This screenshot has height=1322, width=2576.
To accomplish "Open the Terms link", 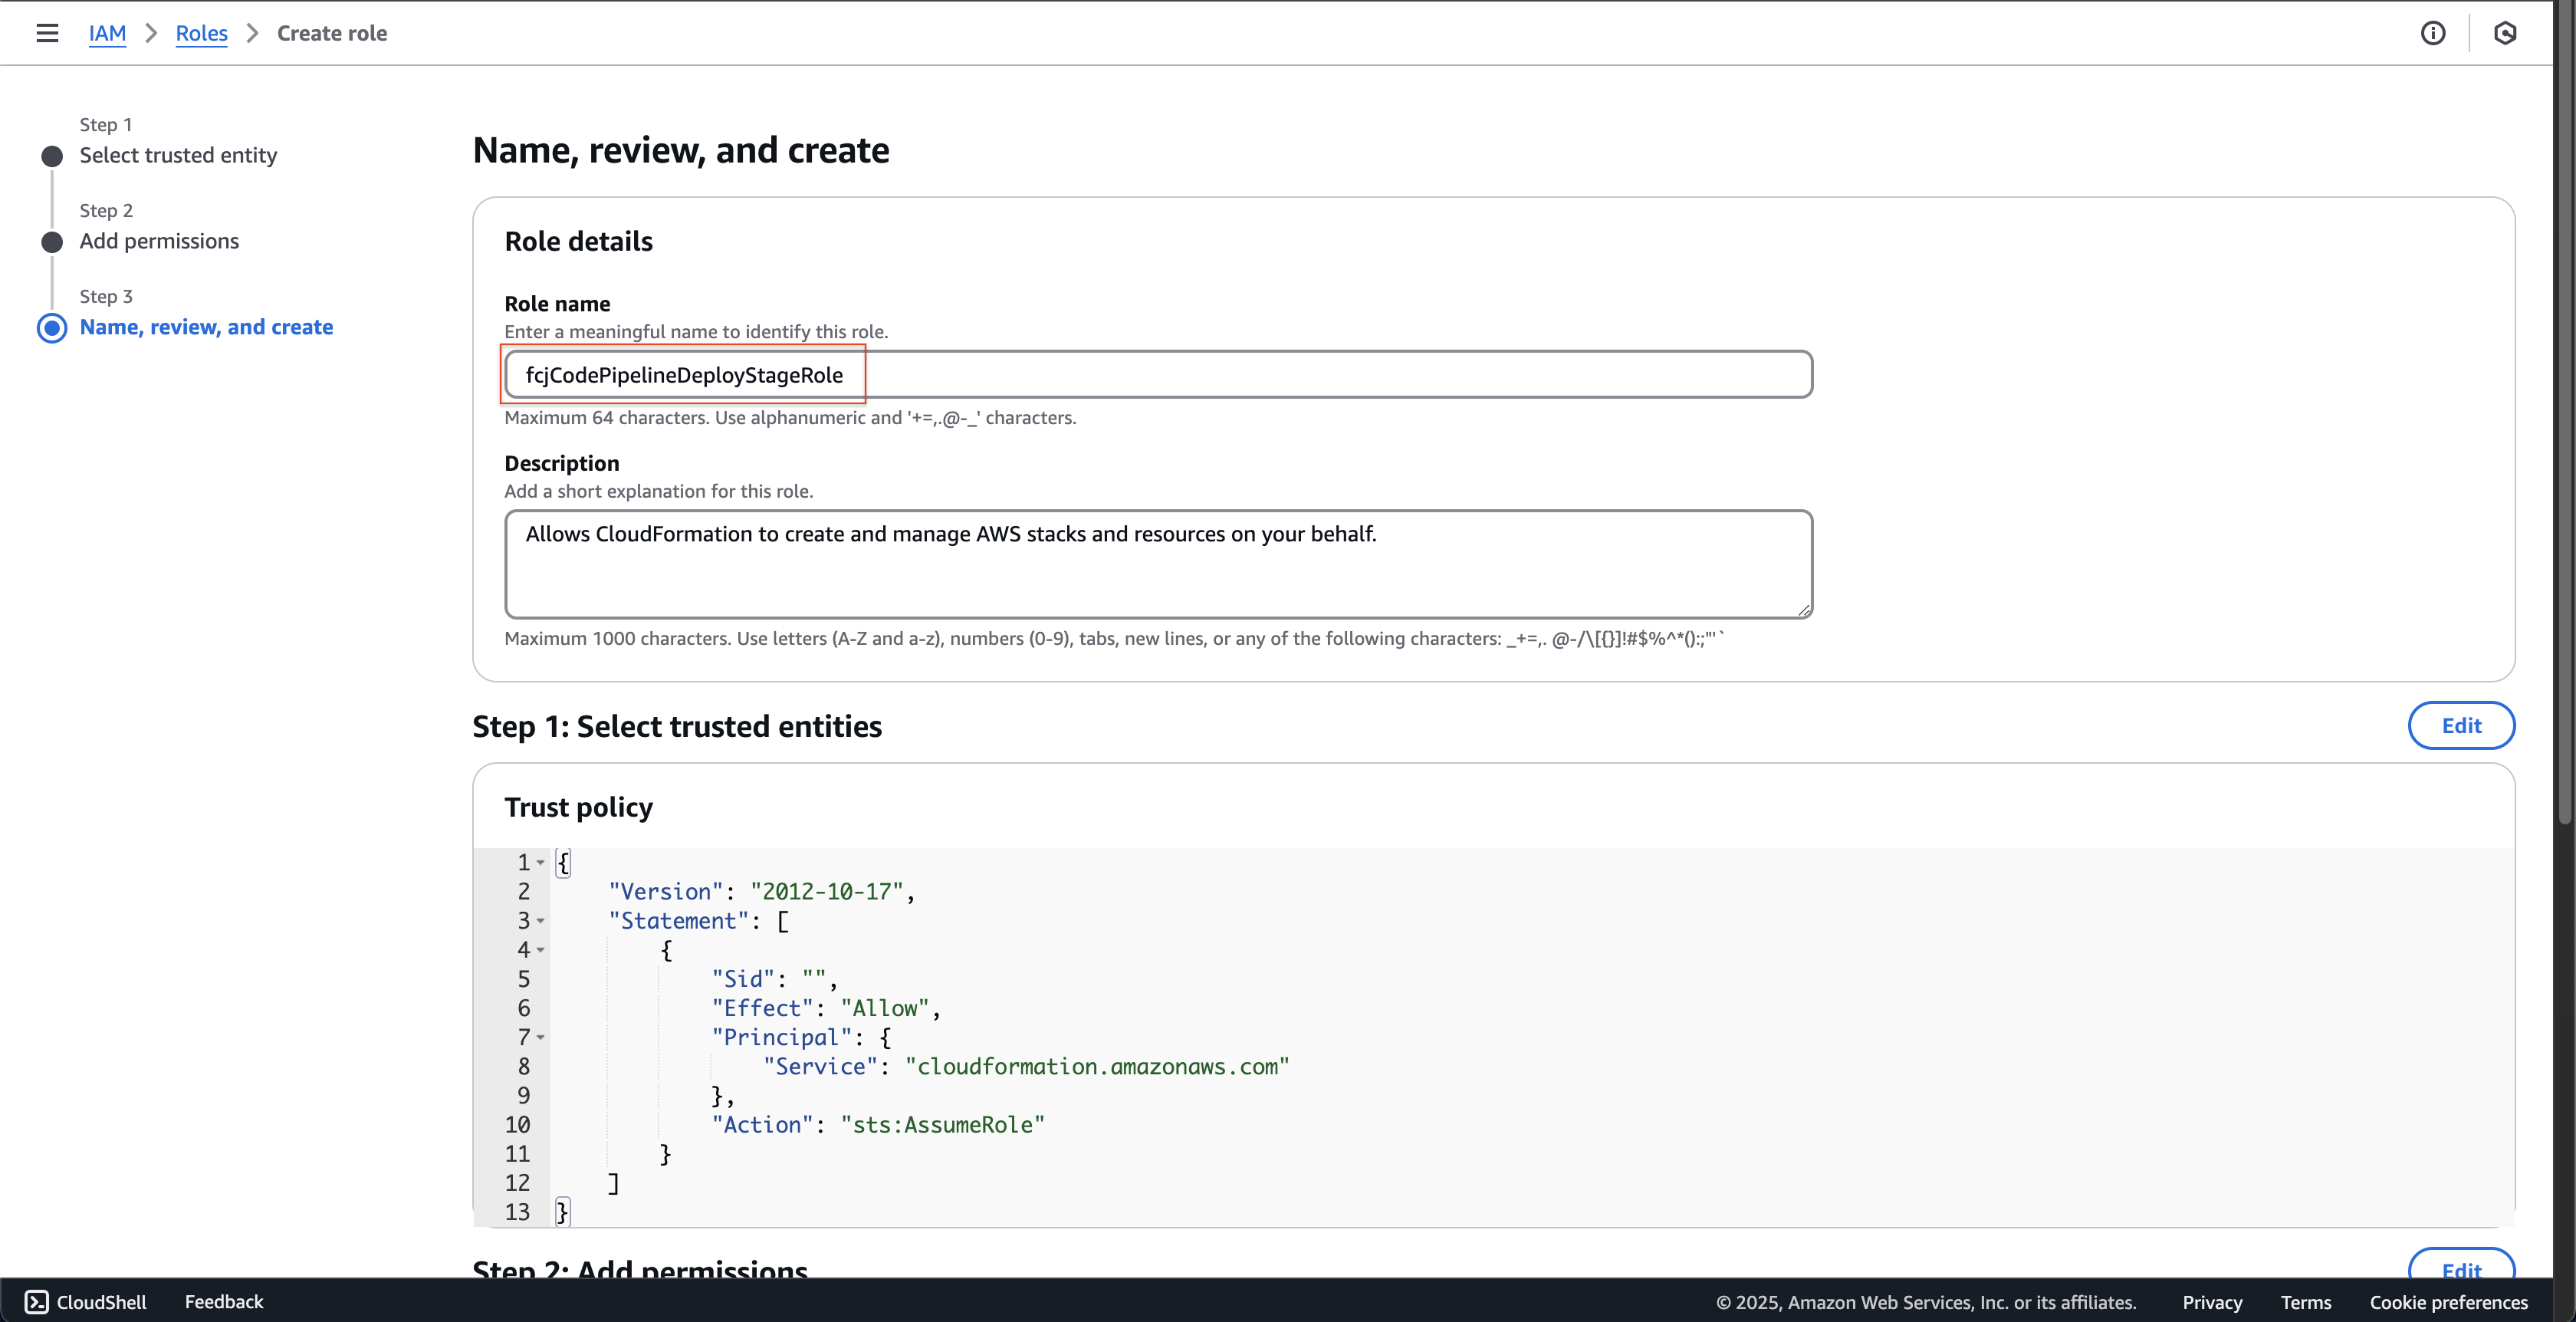I will (x=2305, y=1302).
